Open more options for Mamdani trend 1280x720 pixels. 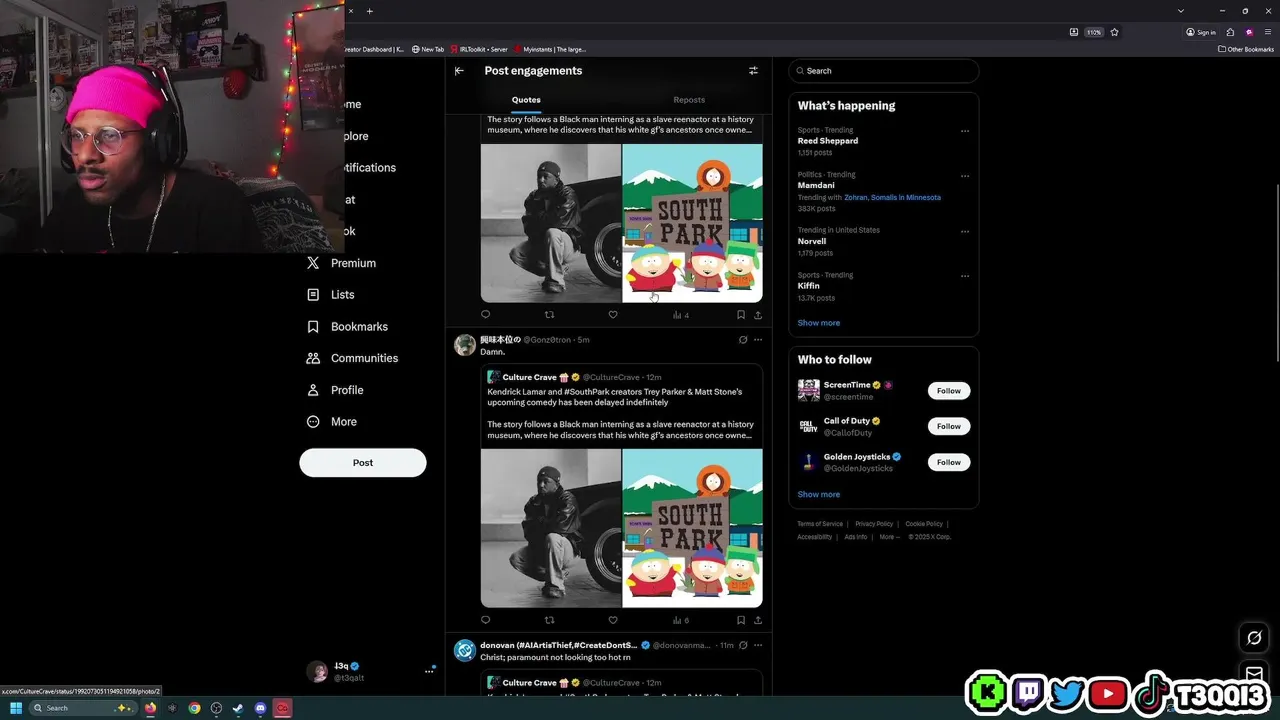click(x=965, y=176)
